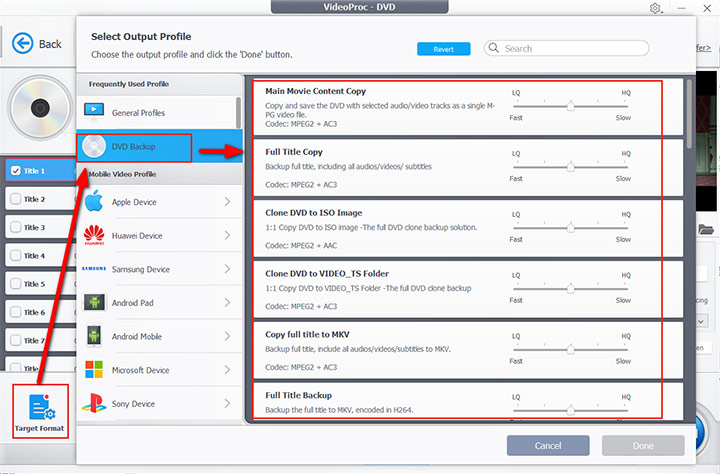Open the output folder icon
The image size is (720, 474).
(x=706, y=229)
